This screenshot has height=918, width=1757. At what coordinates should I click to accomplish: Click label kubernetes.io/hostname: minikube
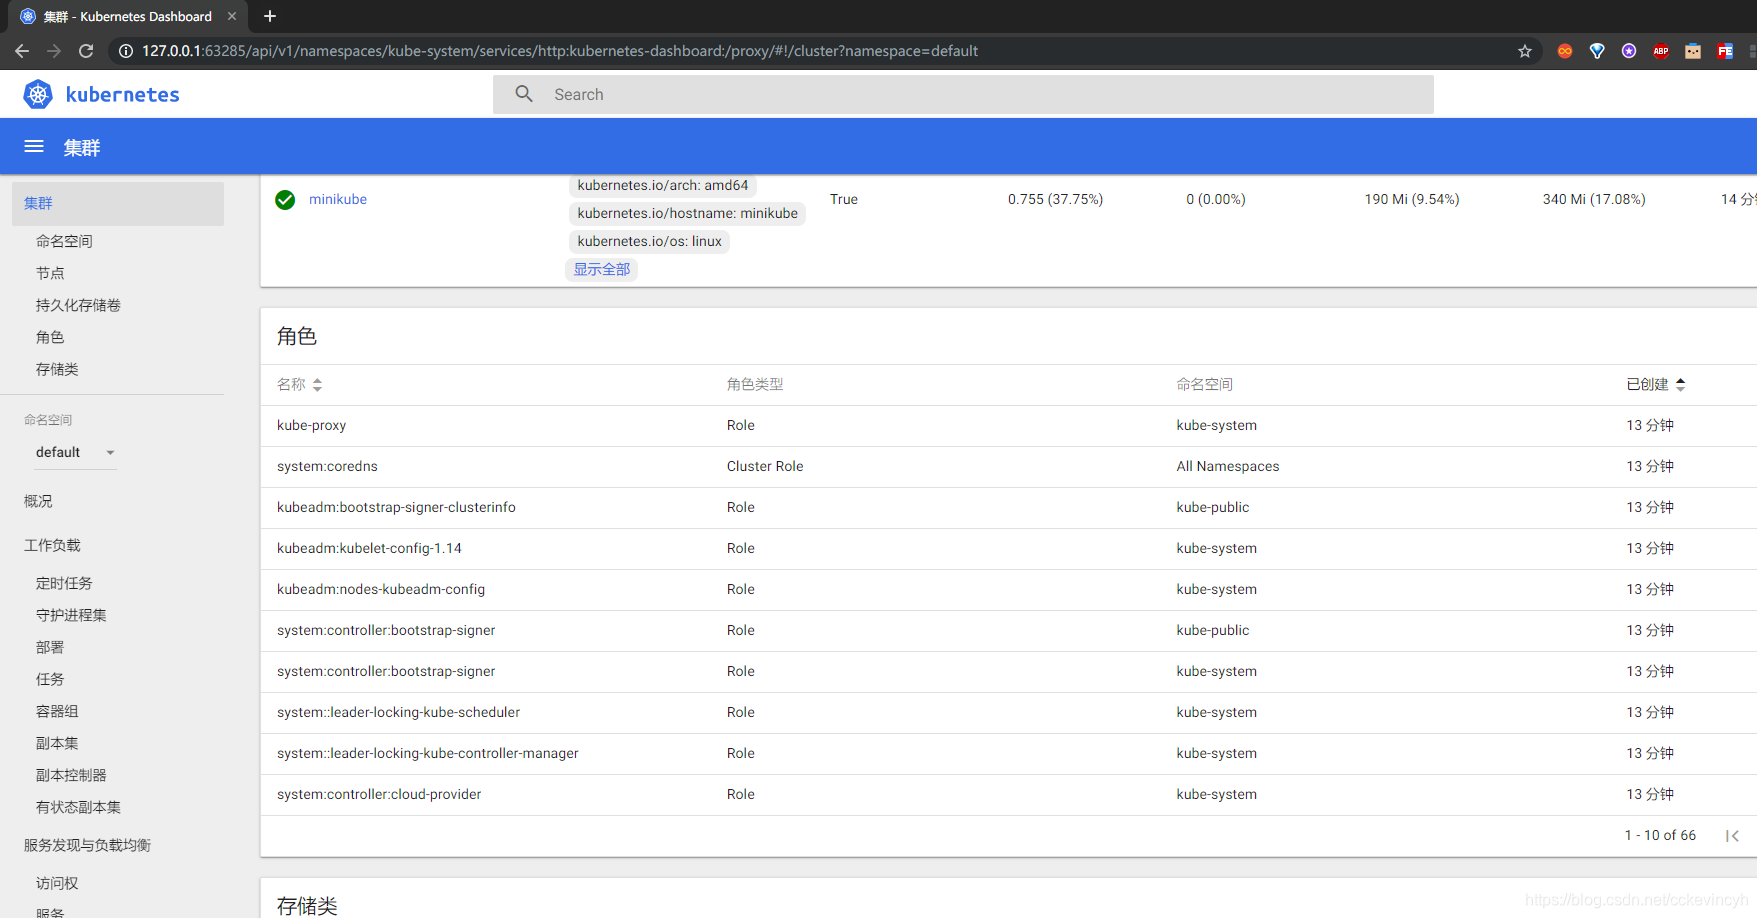(688, 213)
